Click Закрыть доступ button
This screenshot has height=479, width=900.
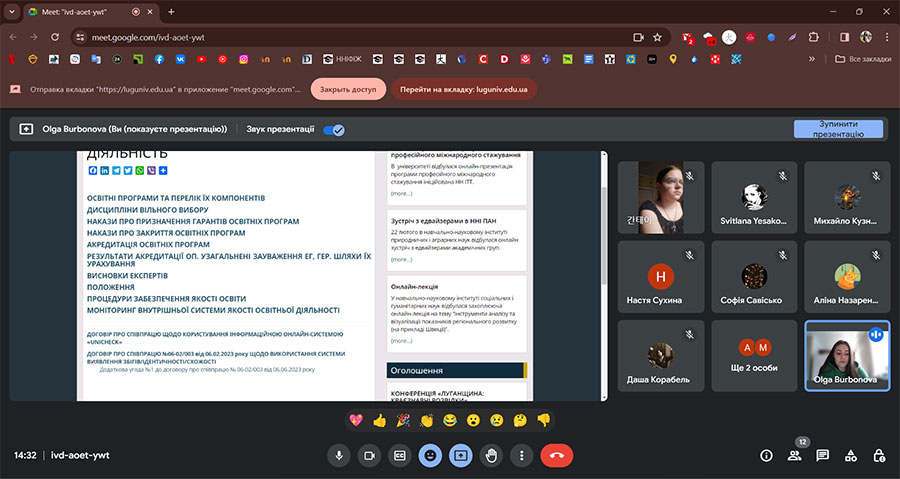(x=348, y=89)
